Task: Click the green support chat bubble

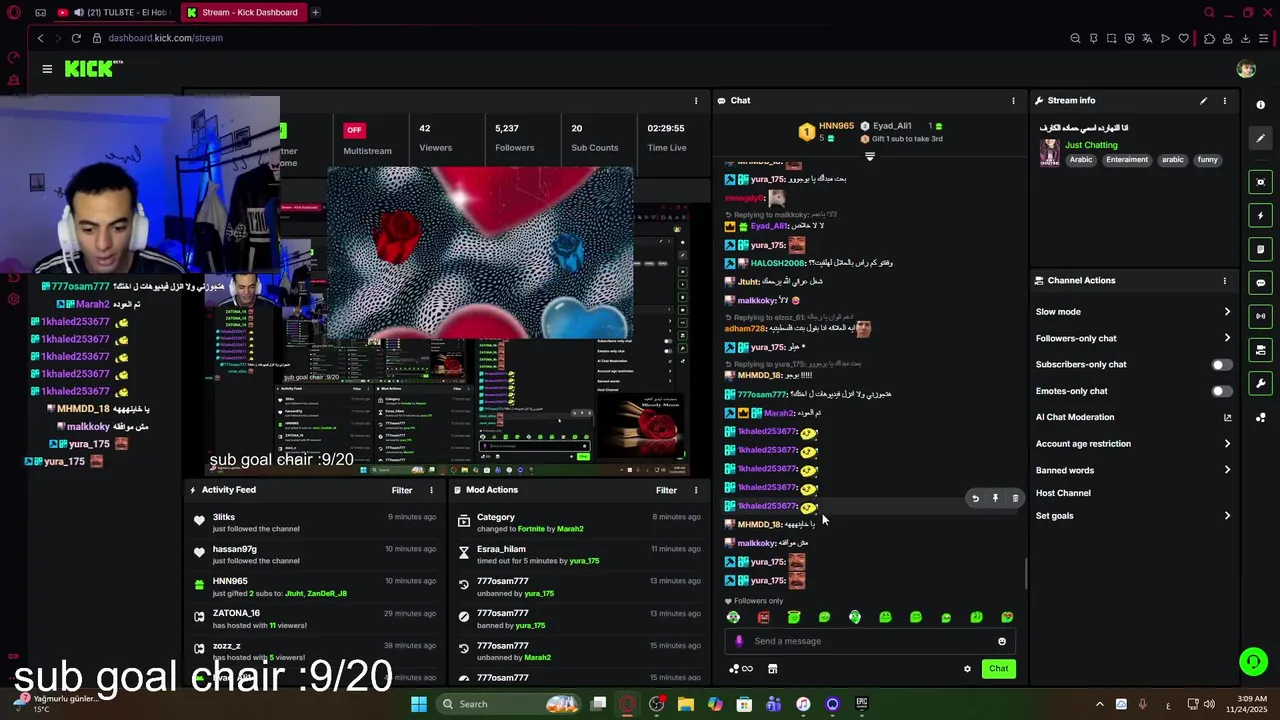Action: point(1252,661)
